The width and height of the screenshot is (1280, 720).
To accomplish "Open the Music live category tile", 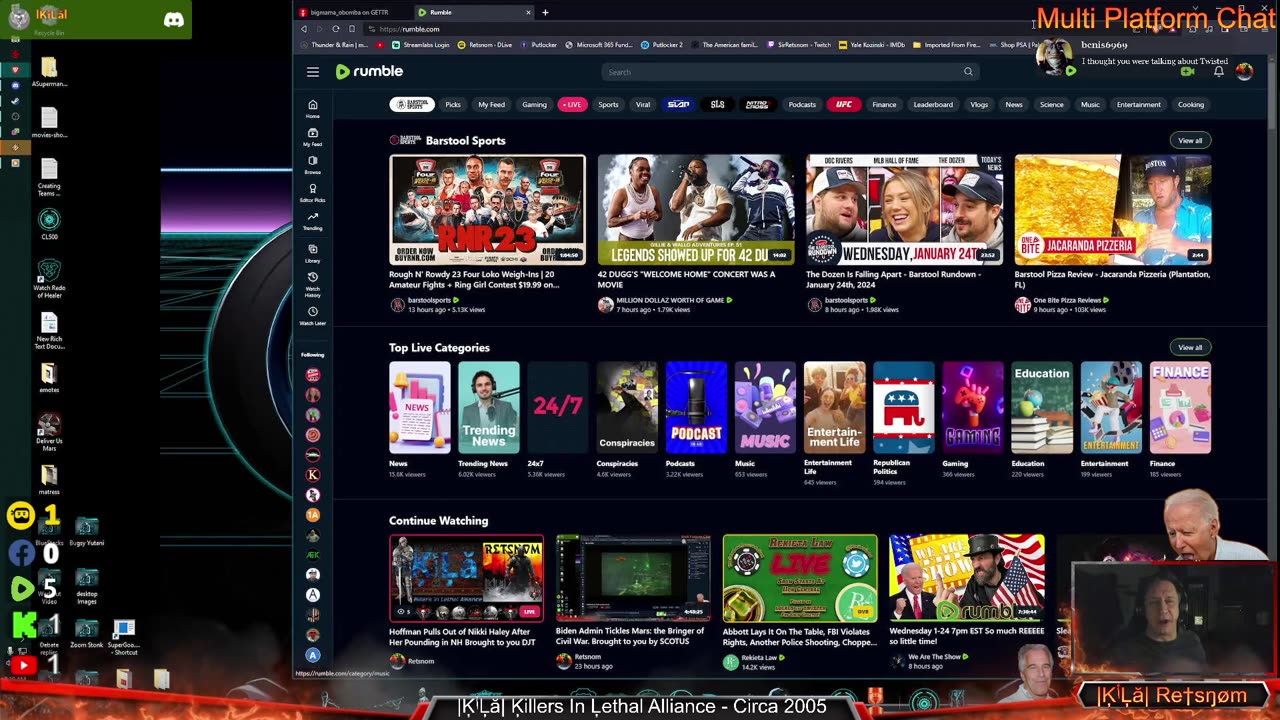I will (x=765, y=407).
